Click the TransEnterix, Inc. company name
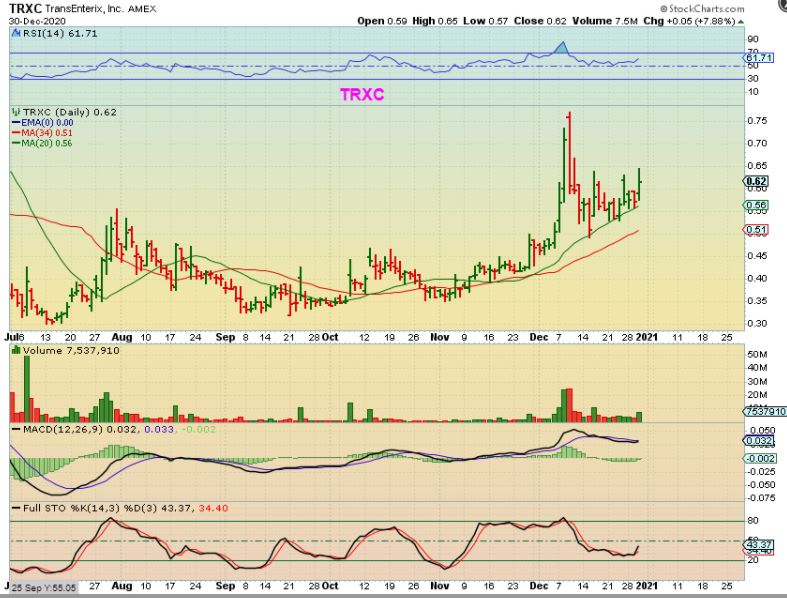 click(x=84, y=9)
